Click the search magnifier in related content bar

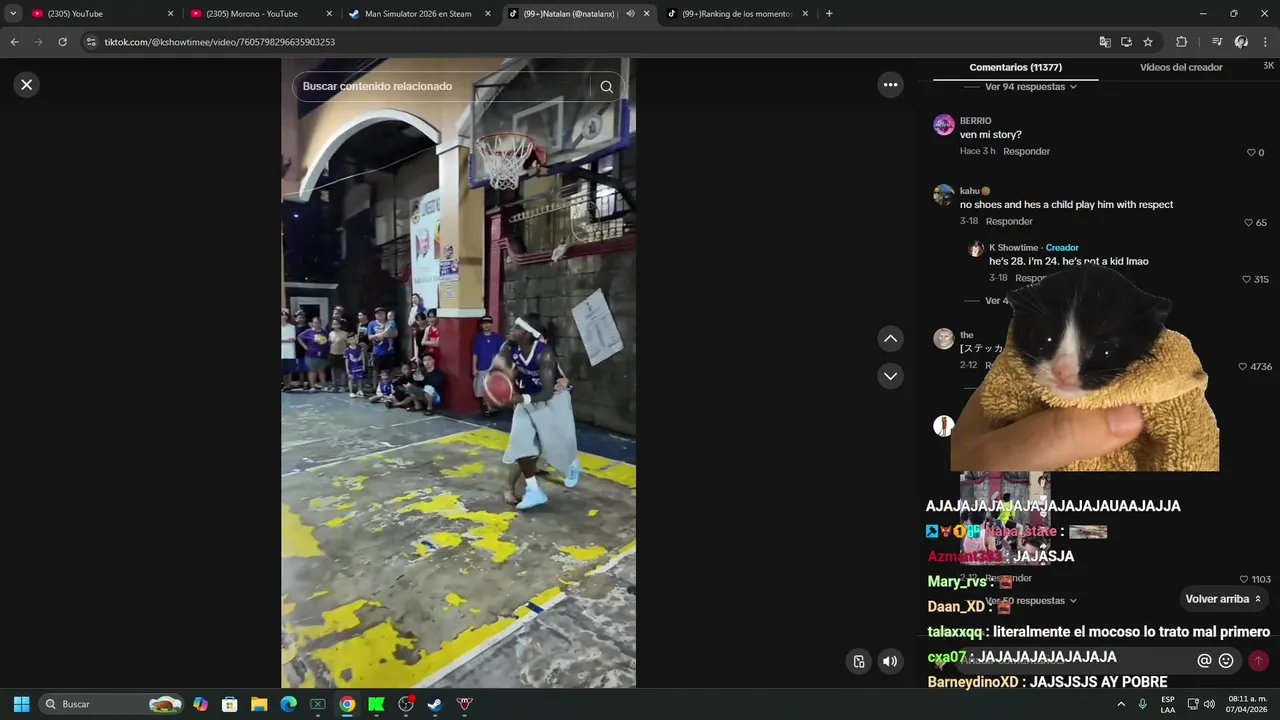click(606, 87)
